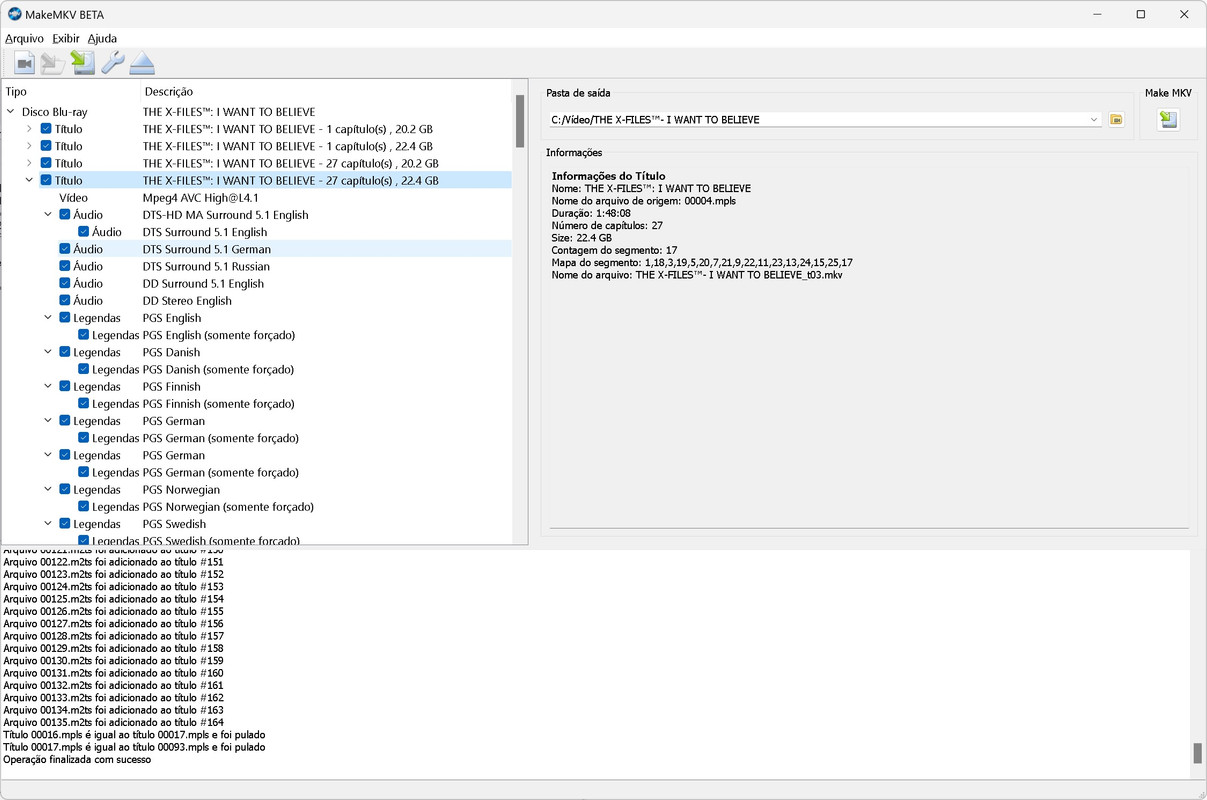Open the output folder path dropdown
Image resolution: width=1207 pixels, height=800 pixels.
tap(1094, 120)
